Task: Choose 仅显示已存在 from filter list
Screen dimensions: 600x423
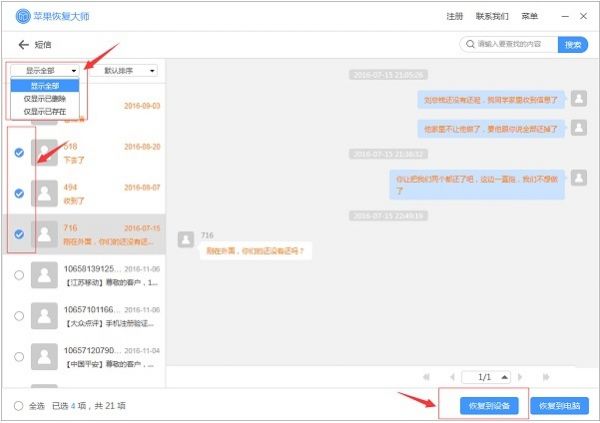Action: coord(46,111)
